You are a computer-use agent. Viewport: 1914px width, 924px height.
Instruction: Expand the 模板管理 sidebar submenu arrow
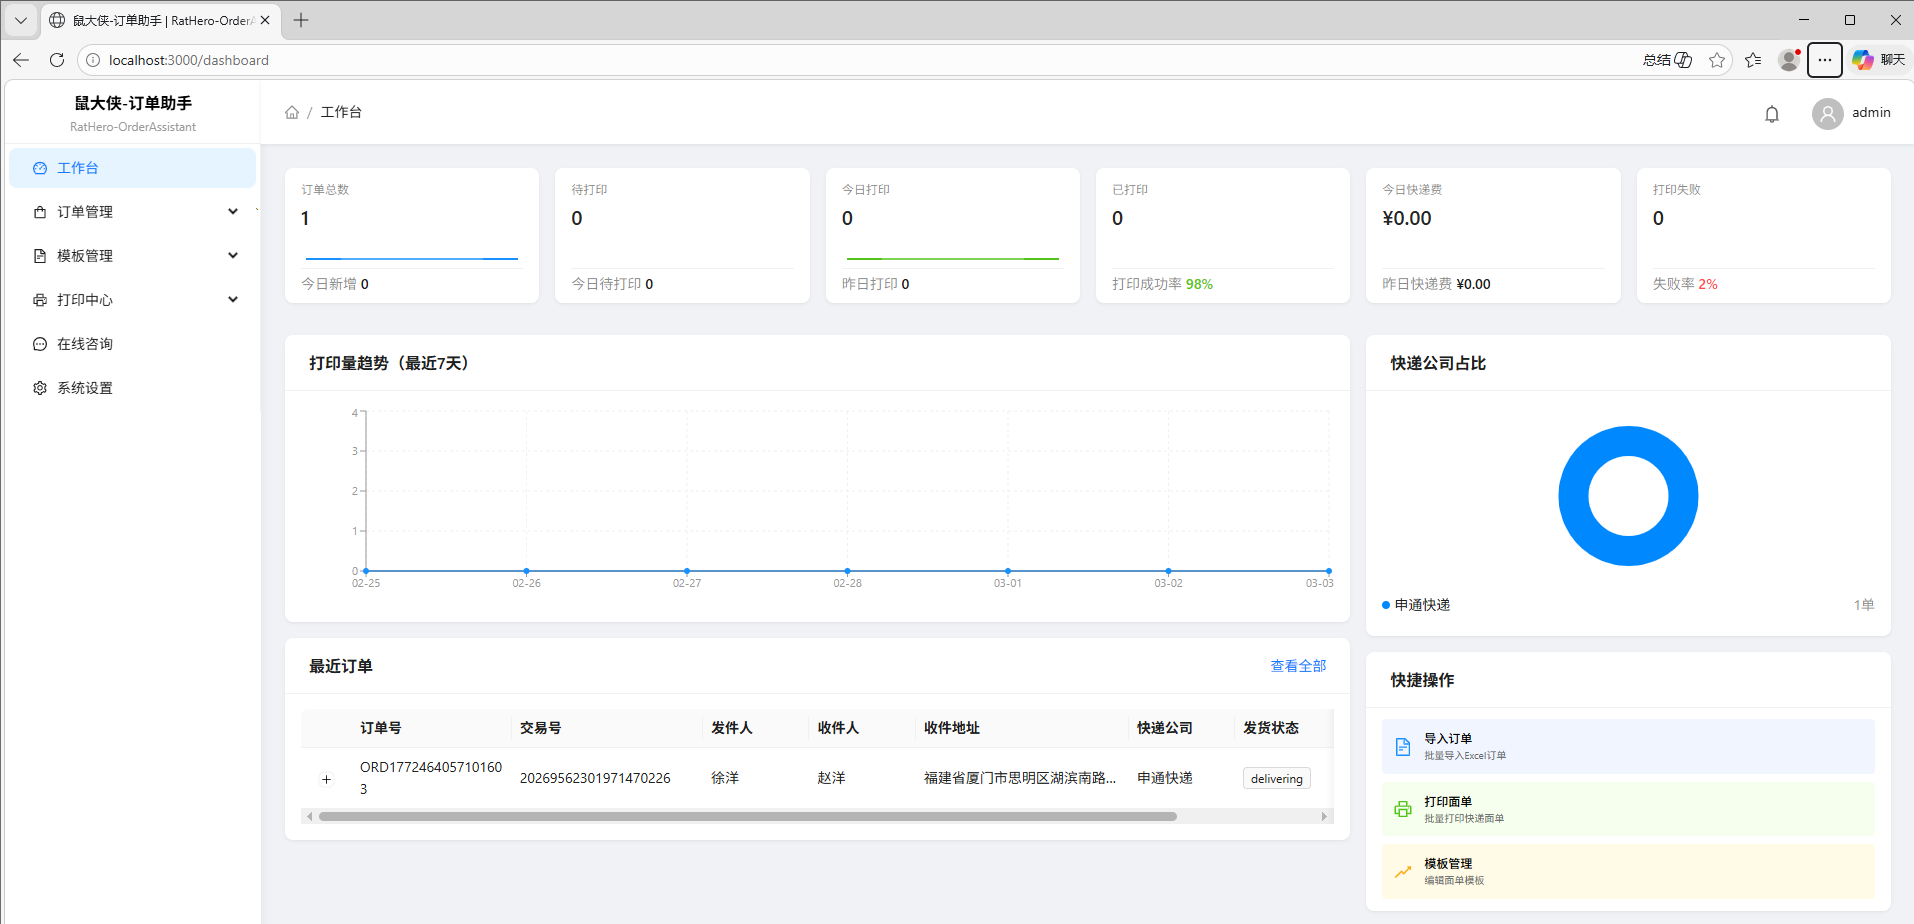click(233, 256)
